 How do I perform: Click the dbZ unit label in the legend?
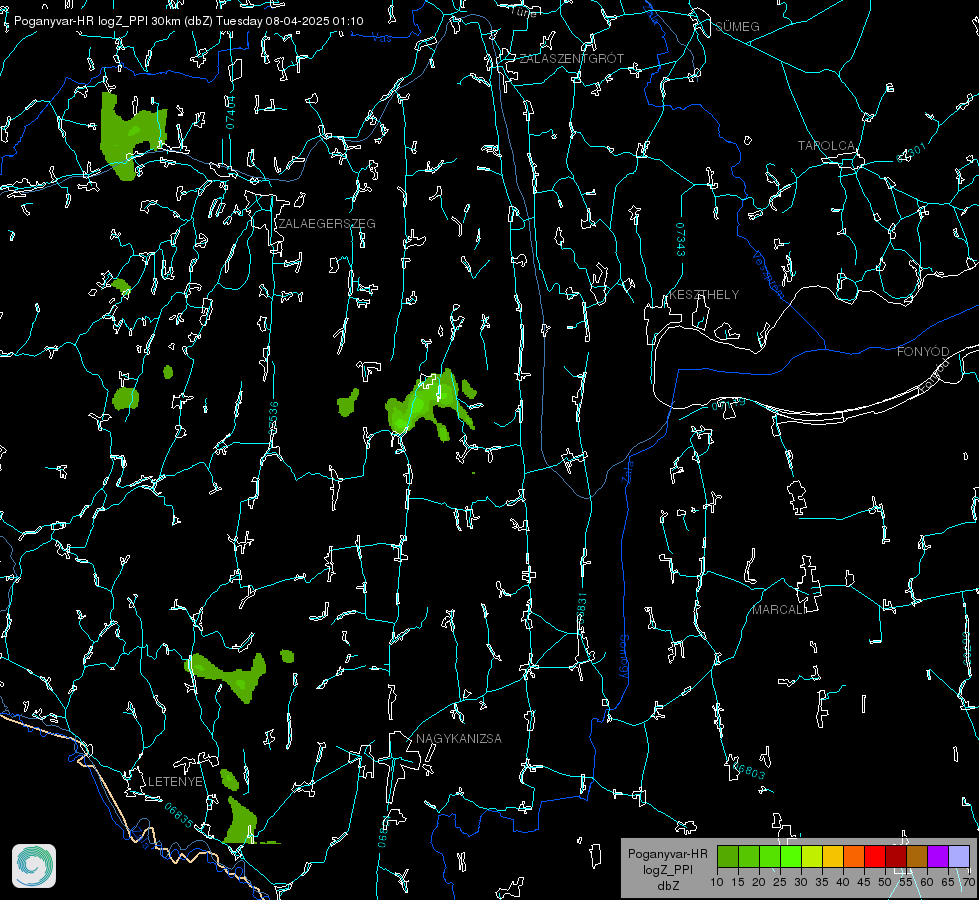[667, 886]
